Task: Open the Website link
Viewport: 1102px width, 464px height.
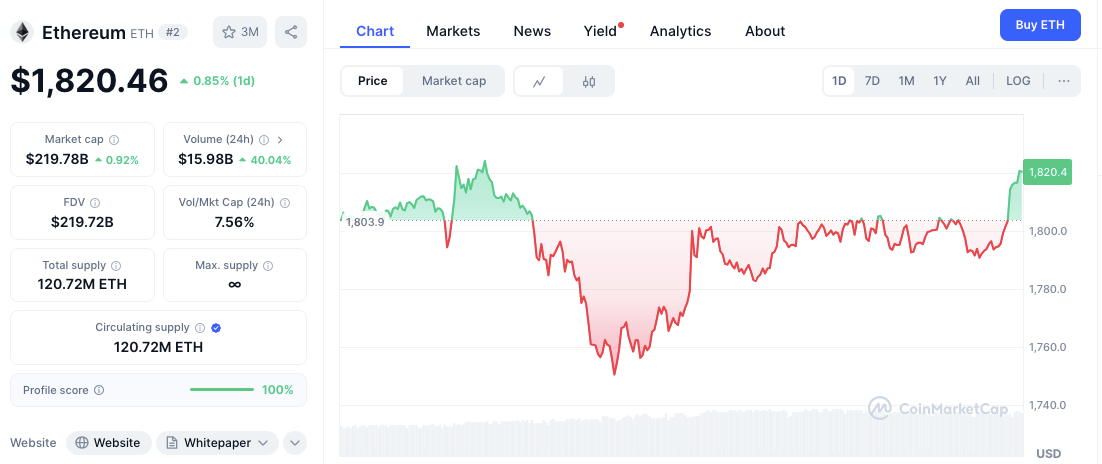Action: [108, 442]
